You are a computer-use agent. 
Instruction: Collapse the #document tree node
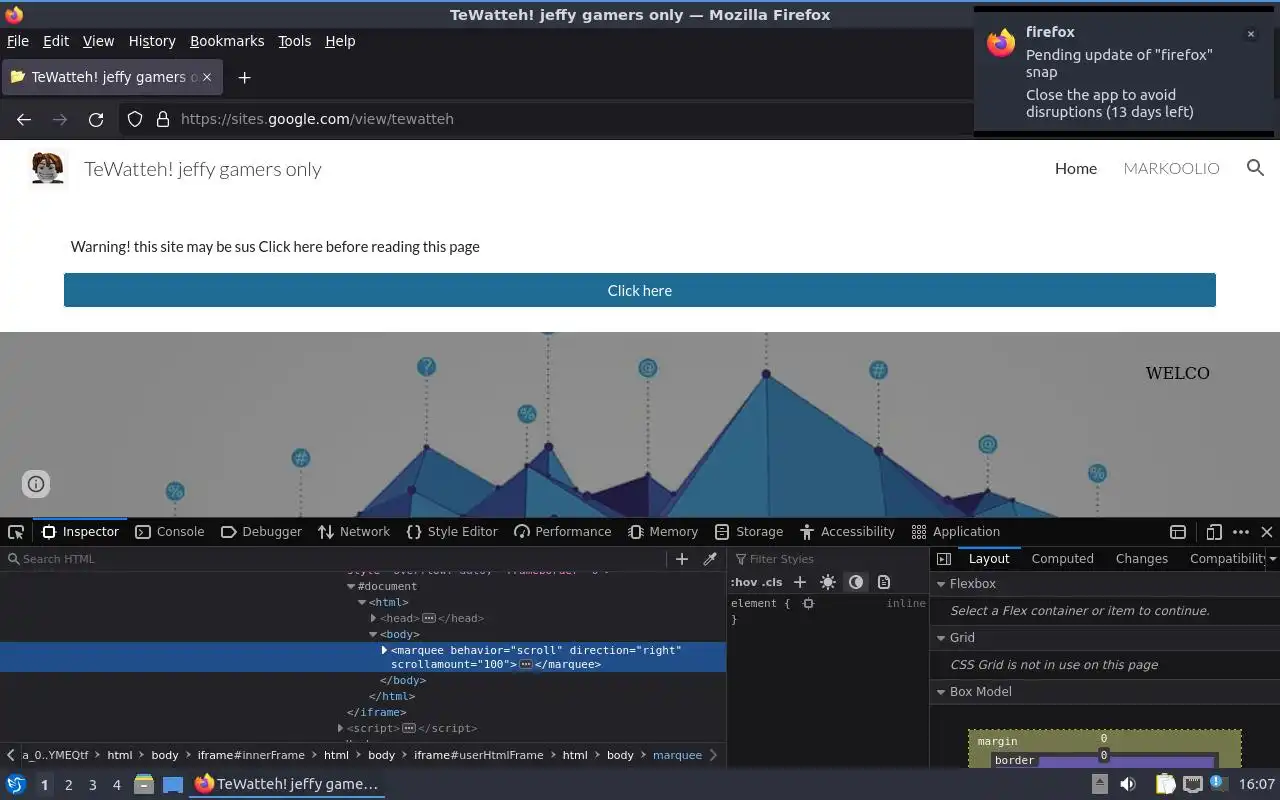tap(351, 587)
